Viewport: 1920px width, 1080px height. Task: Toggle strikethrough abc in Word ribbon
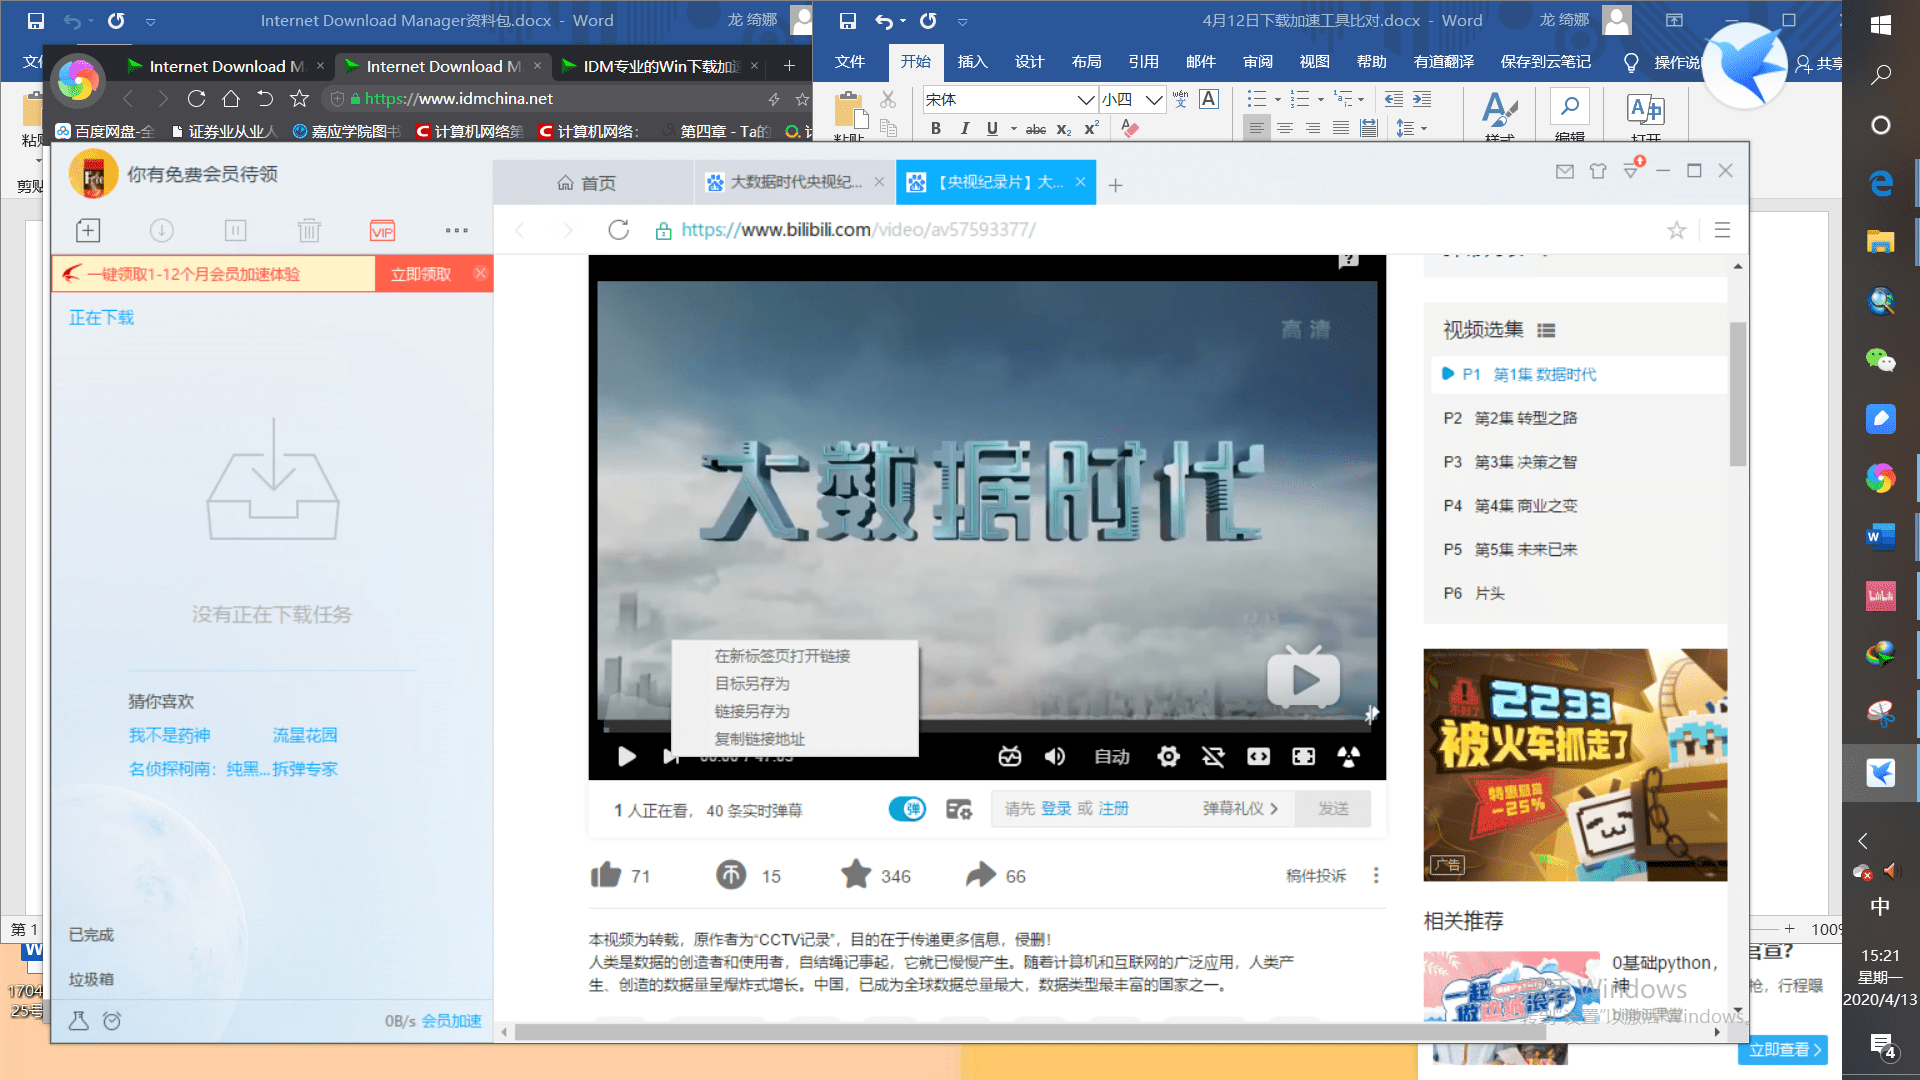pyautogui.click(x=1036, y=129)
